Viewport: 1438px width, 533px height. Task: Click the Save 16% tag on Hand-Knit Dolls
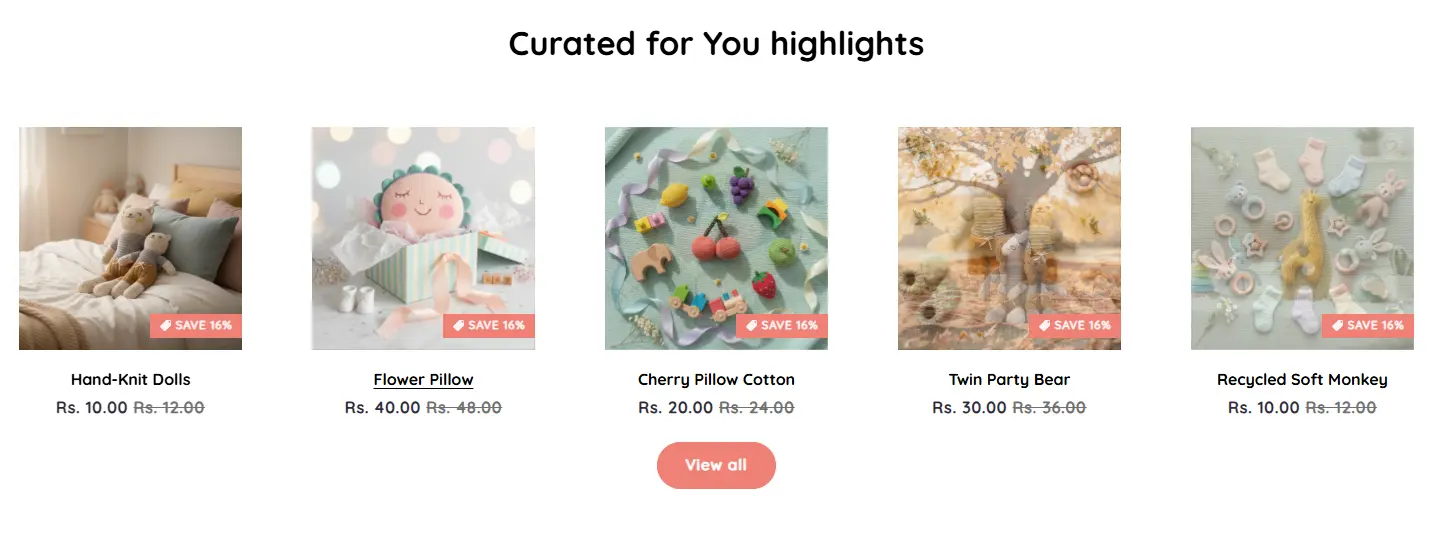pyautogui.click(x=196, y=326)
